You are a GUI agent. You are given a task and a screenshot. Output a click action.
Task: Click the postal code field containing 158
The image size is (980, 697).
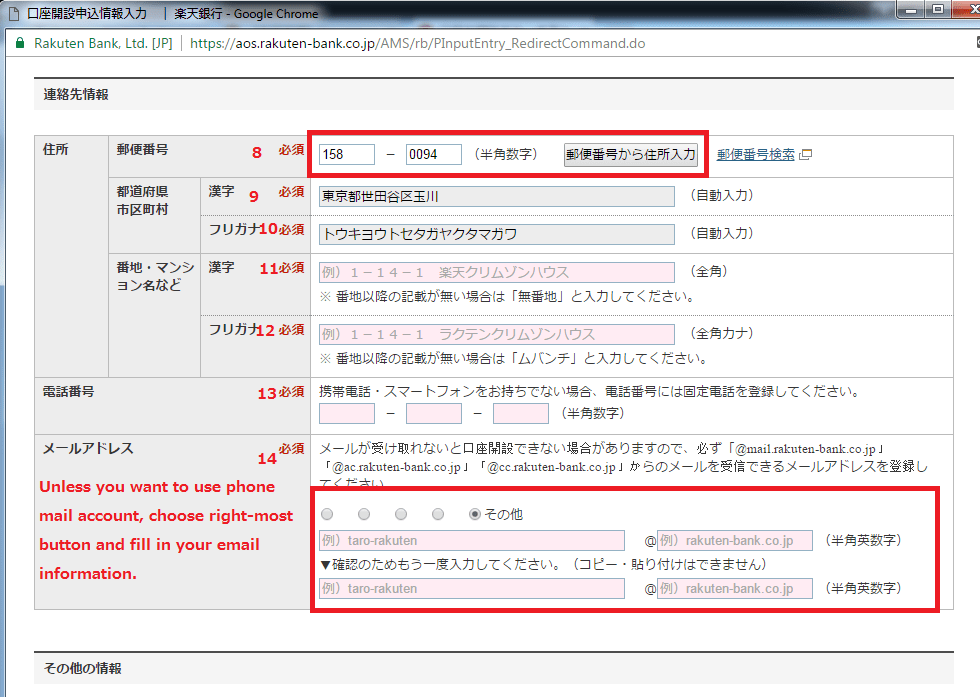(x=346, y=155)
